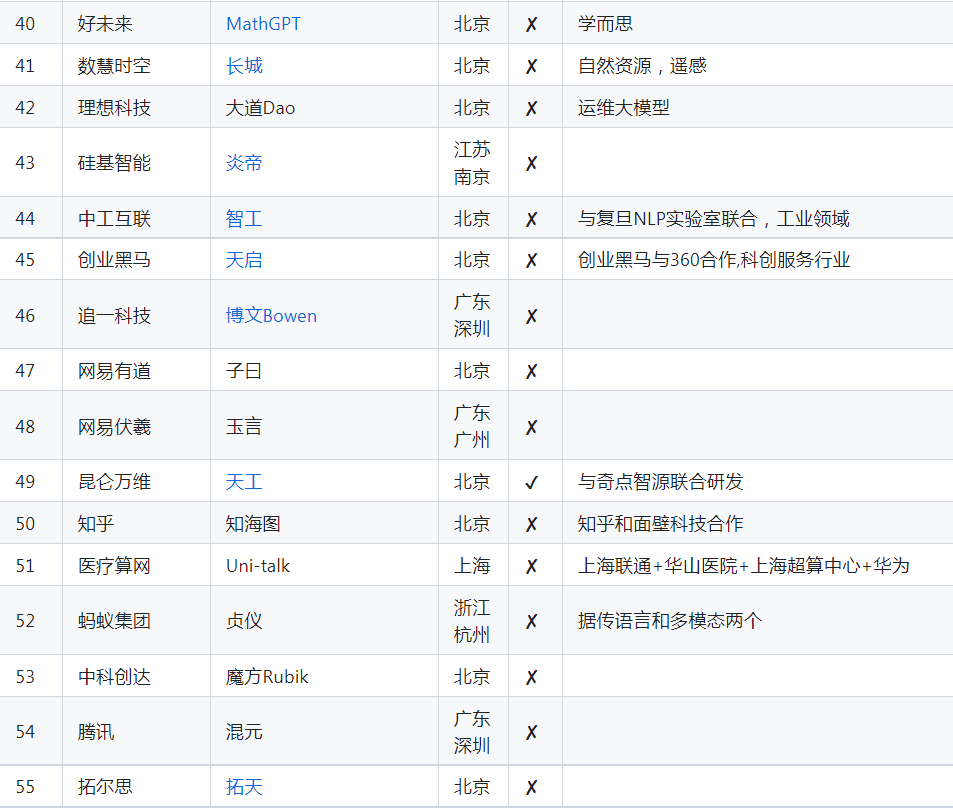Click row number 40
The width and height of the screenshot is (953, 808).
[x=25, y=24]
